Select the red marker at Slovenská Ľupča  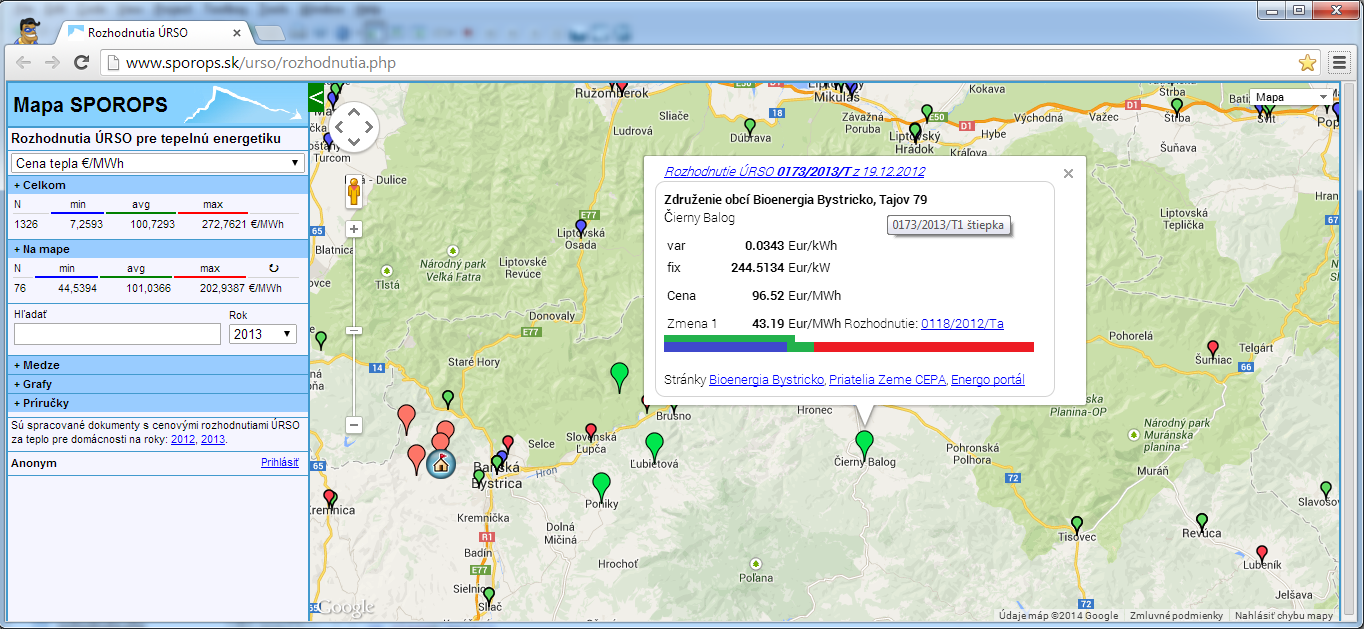(590, 431)
